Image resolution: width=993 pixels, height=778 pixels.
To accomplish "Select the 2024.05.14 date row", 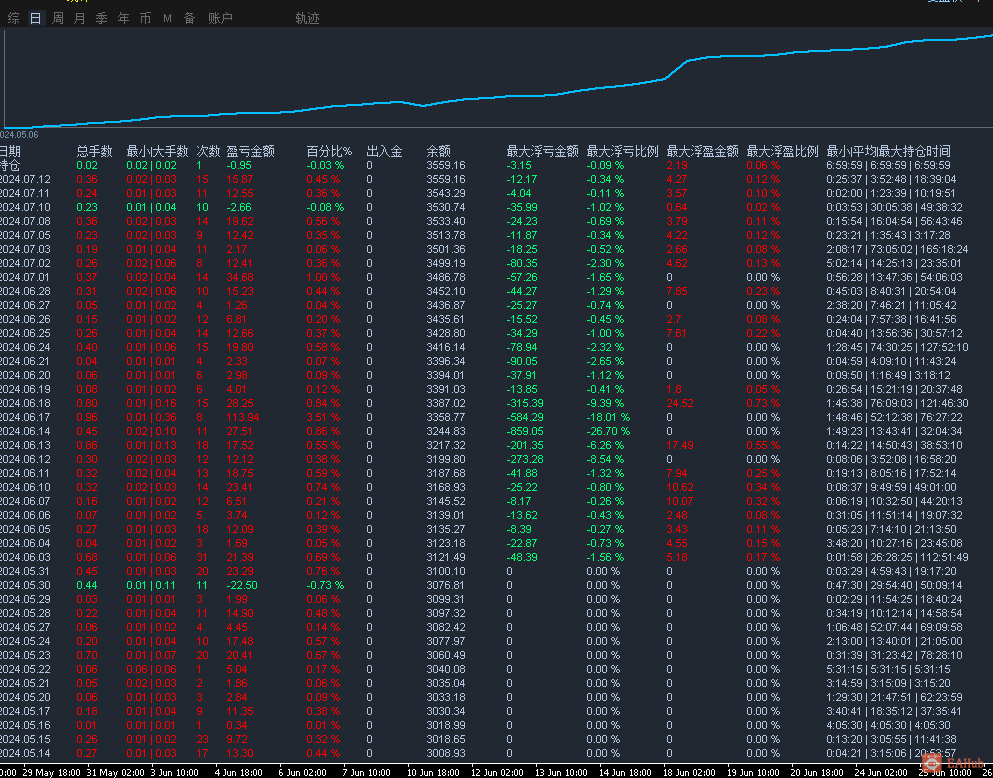I will (x=26, y=753).
